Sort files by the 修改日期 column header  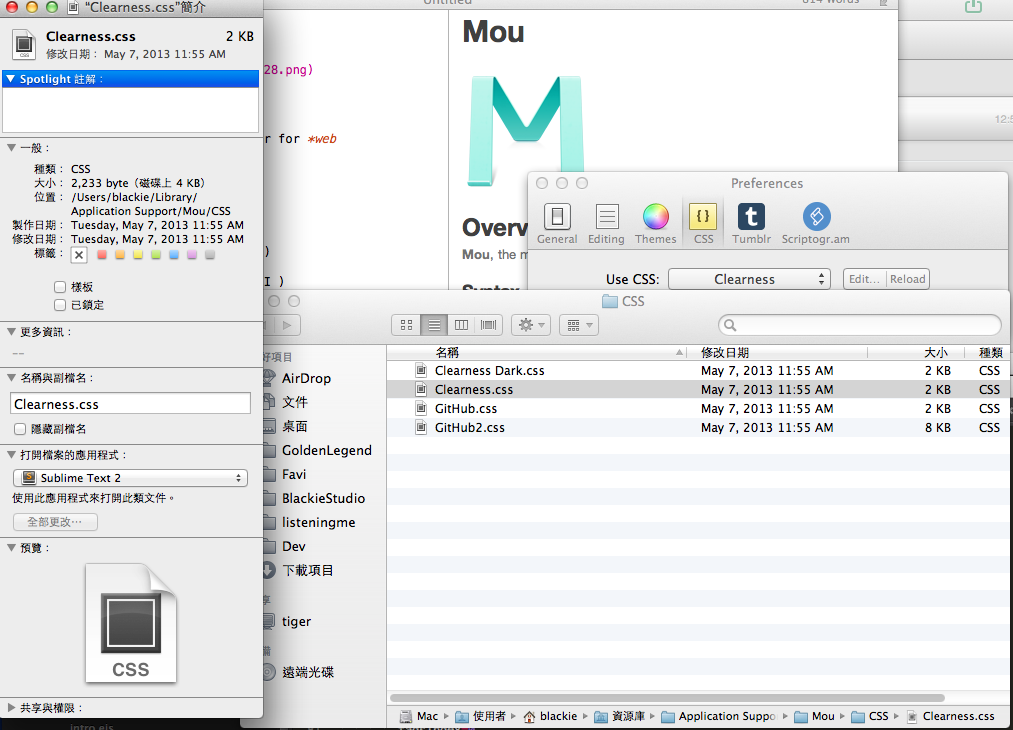(724, 353)
